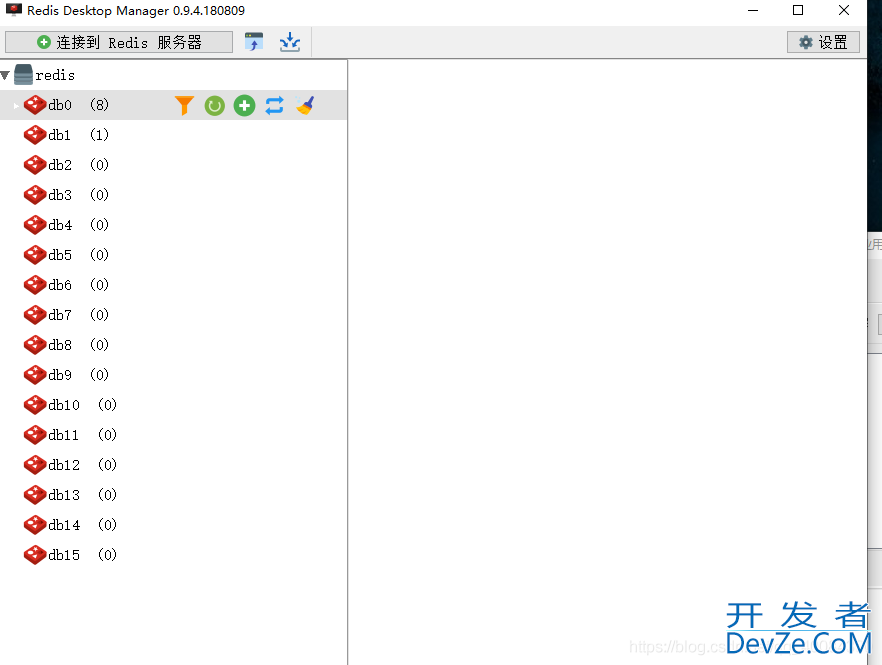This screenshot has width=882, height=665.
Task: Click the export connections download icon
Action: [x=290, y=42]
